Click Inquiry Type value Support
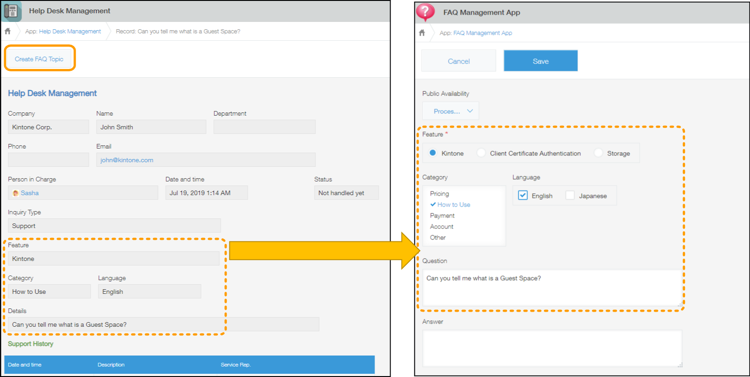 point(114,226)
